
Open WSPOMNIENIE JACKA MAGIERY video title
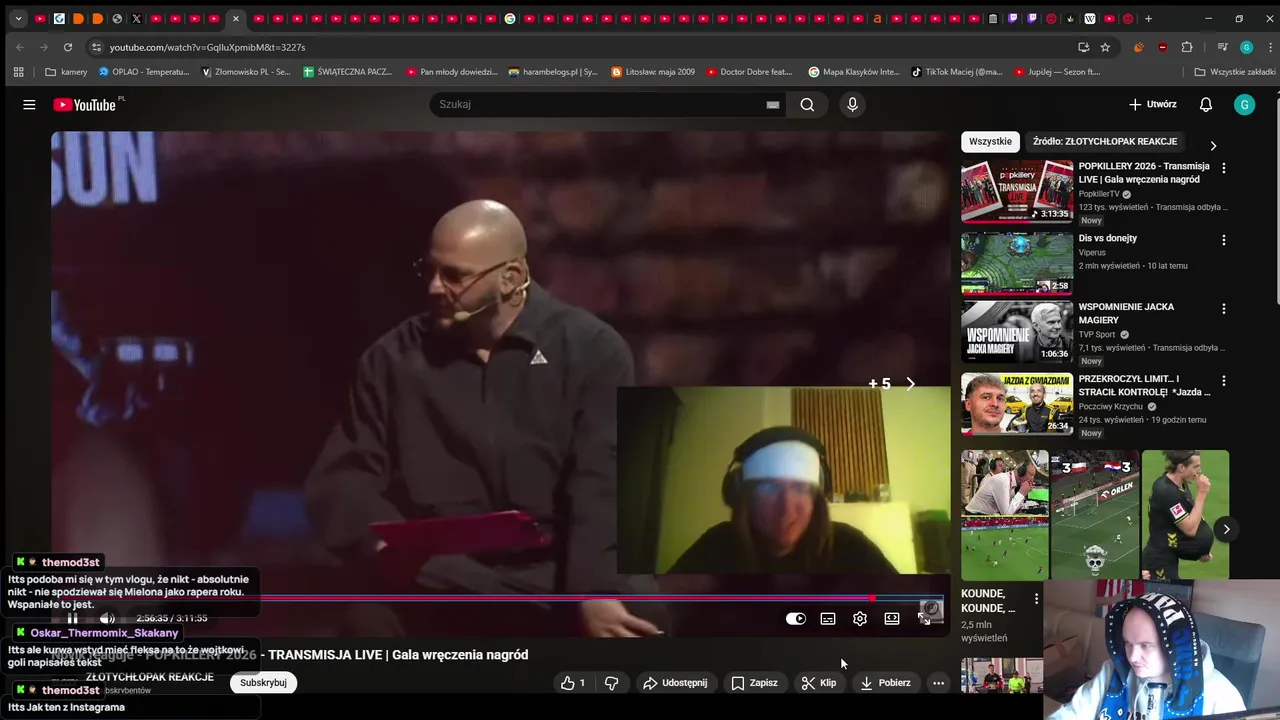point(1126,313)
